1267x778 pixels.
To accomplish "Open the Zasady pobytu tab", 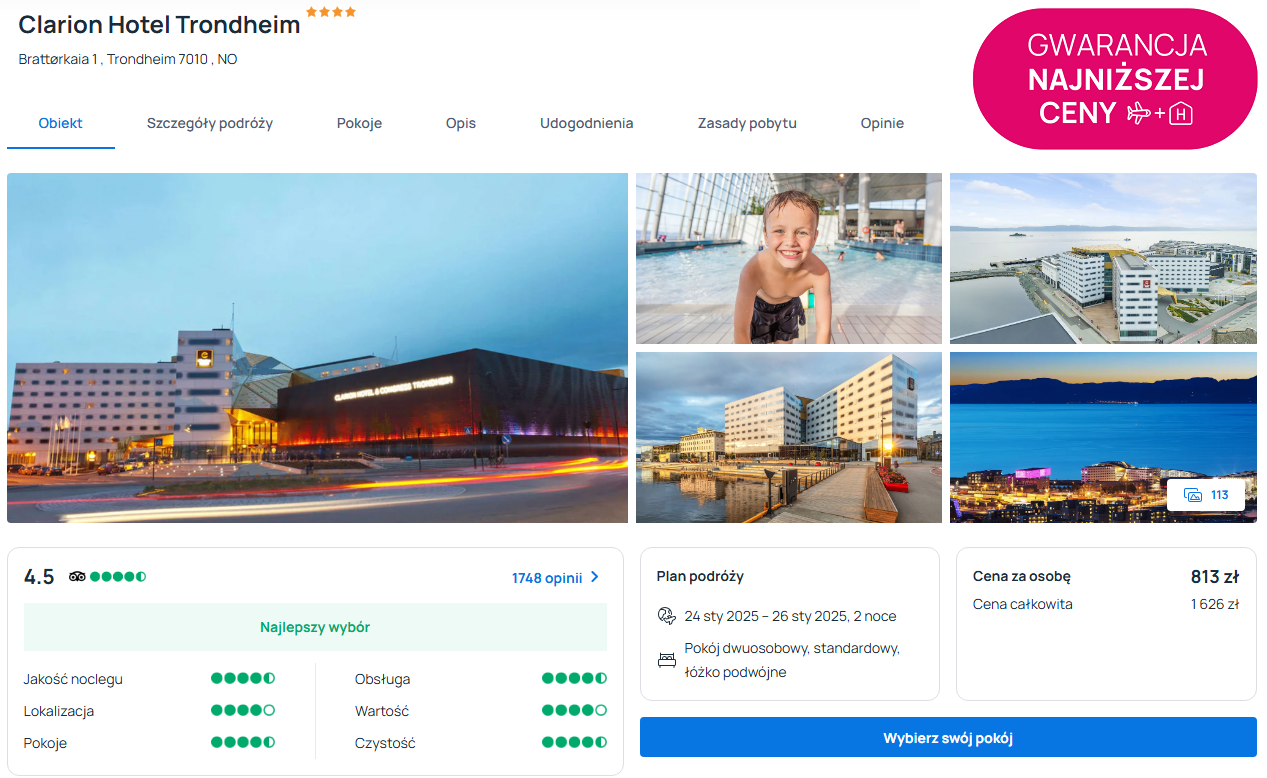I will pos(747,124).
